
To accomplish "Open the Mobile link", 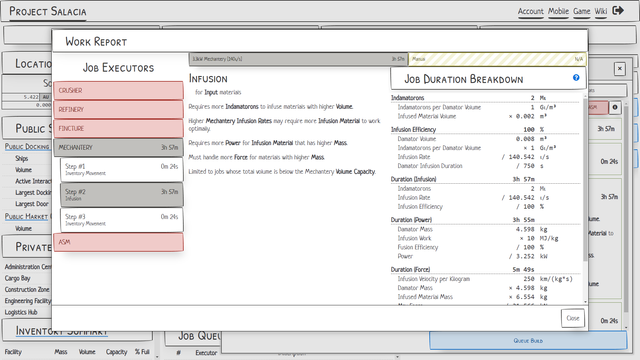I will (558, 11).
